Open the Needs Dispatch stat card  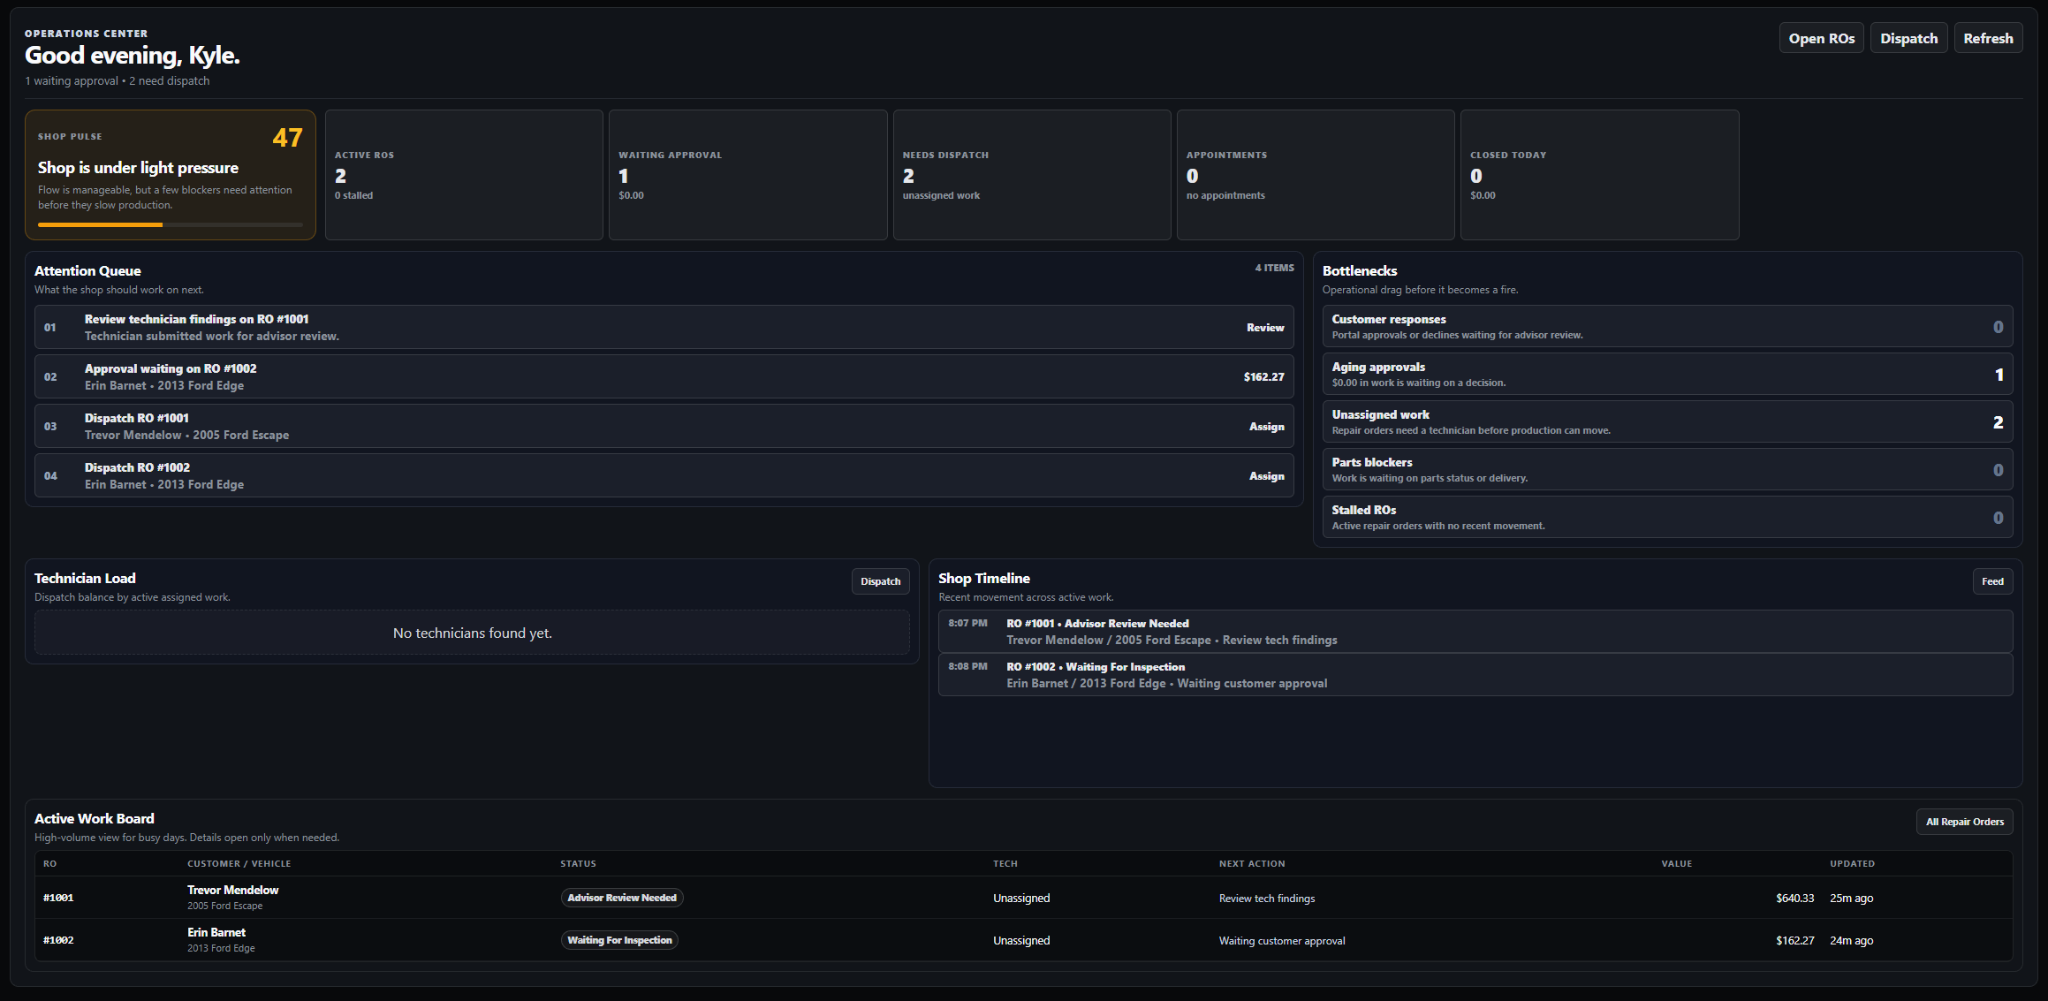[1032, 175]
